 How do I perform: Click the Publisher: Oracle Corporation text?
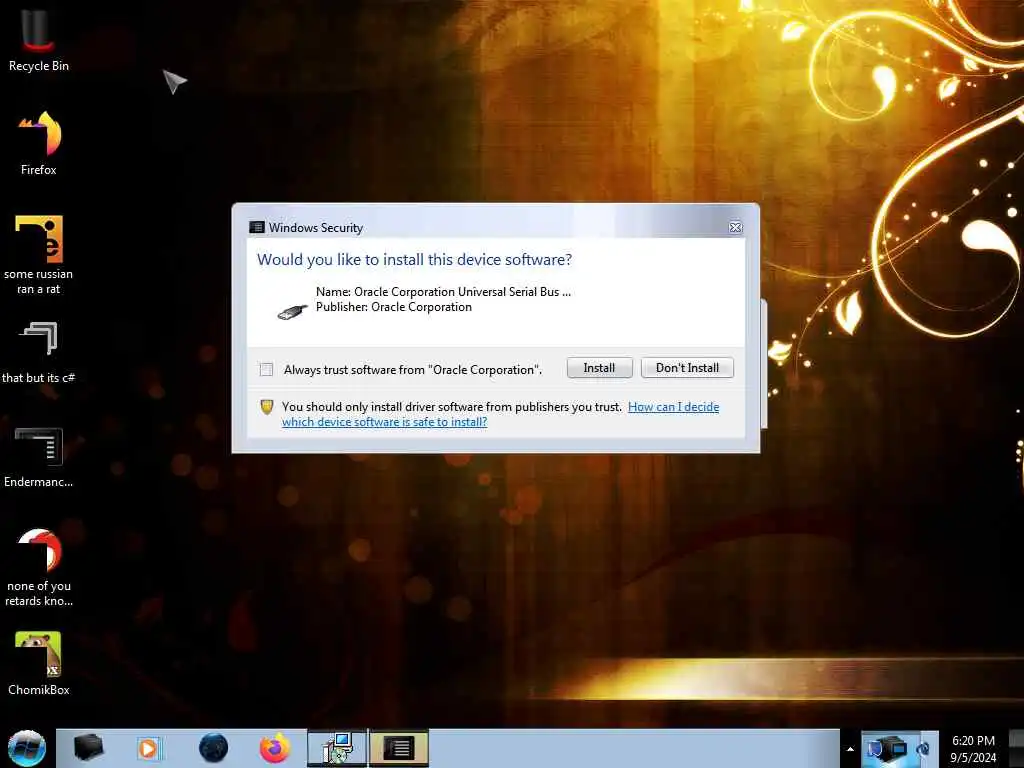tap(394, 307)
